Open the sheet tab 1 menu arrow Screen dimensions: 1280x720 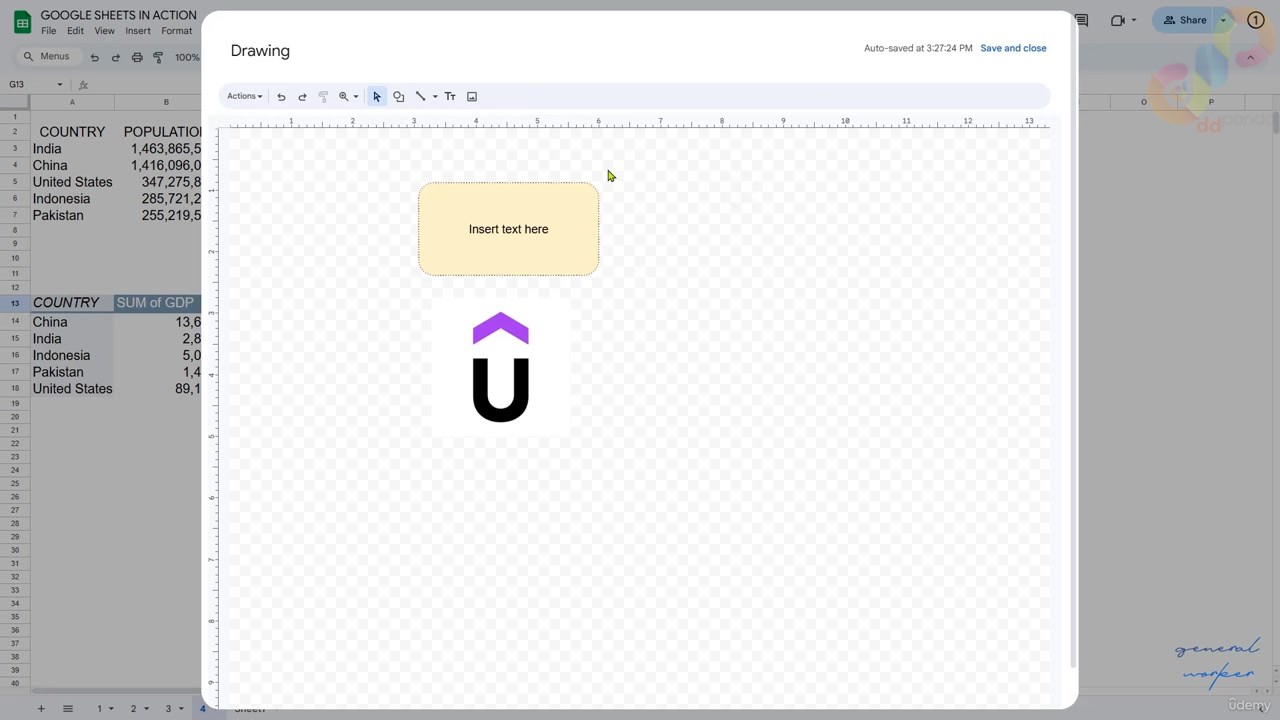112,709
